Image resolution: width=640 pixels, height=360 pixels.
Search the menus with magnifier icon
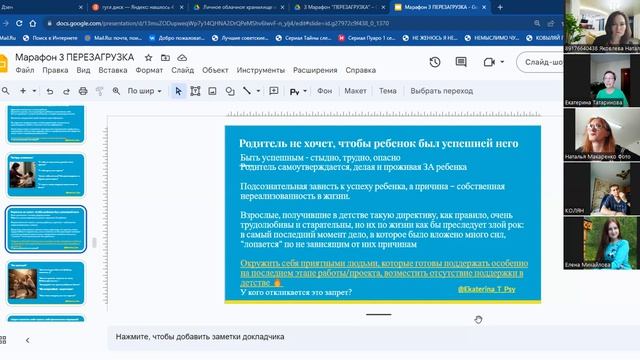click(6, 91)
